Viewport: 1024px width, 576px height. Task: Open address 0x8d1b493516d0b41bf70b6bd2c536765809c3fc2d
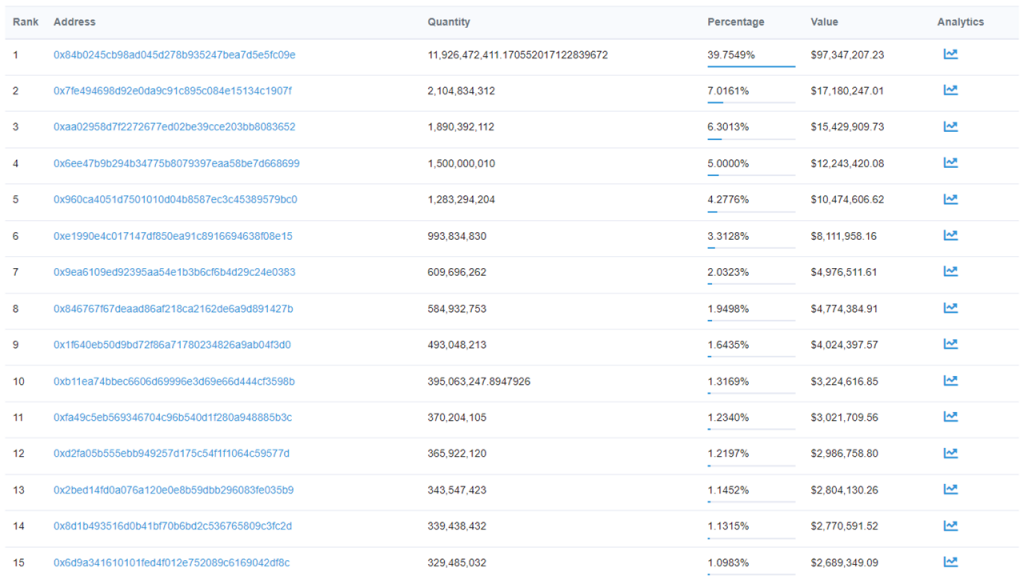point(172,526)
